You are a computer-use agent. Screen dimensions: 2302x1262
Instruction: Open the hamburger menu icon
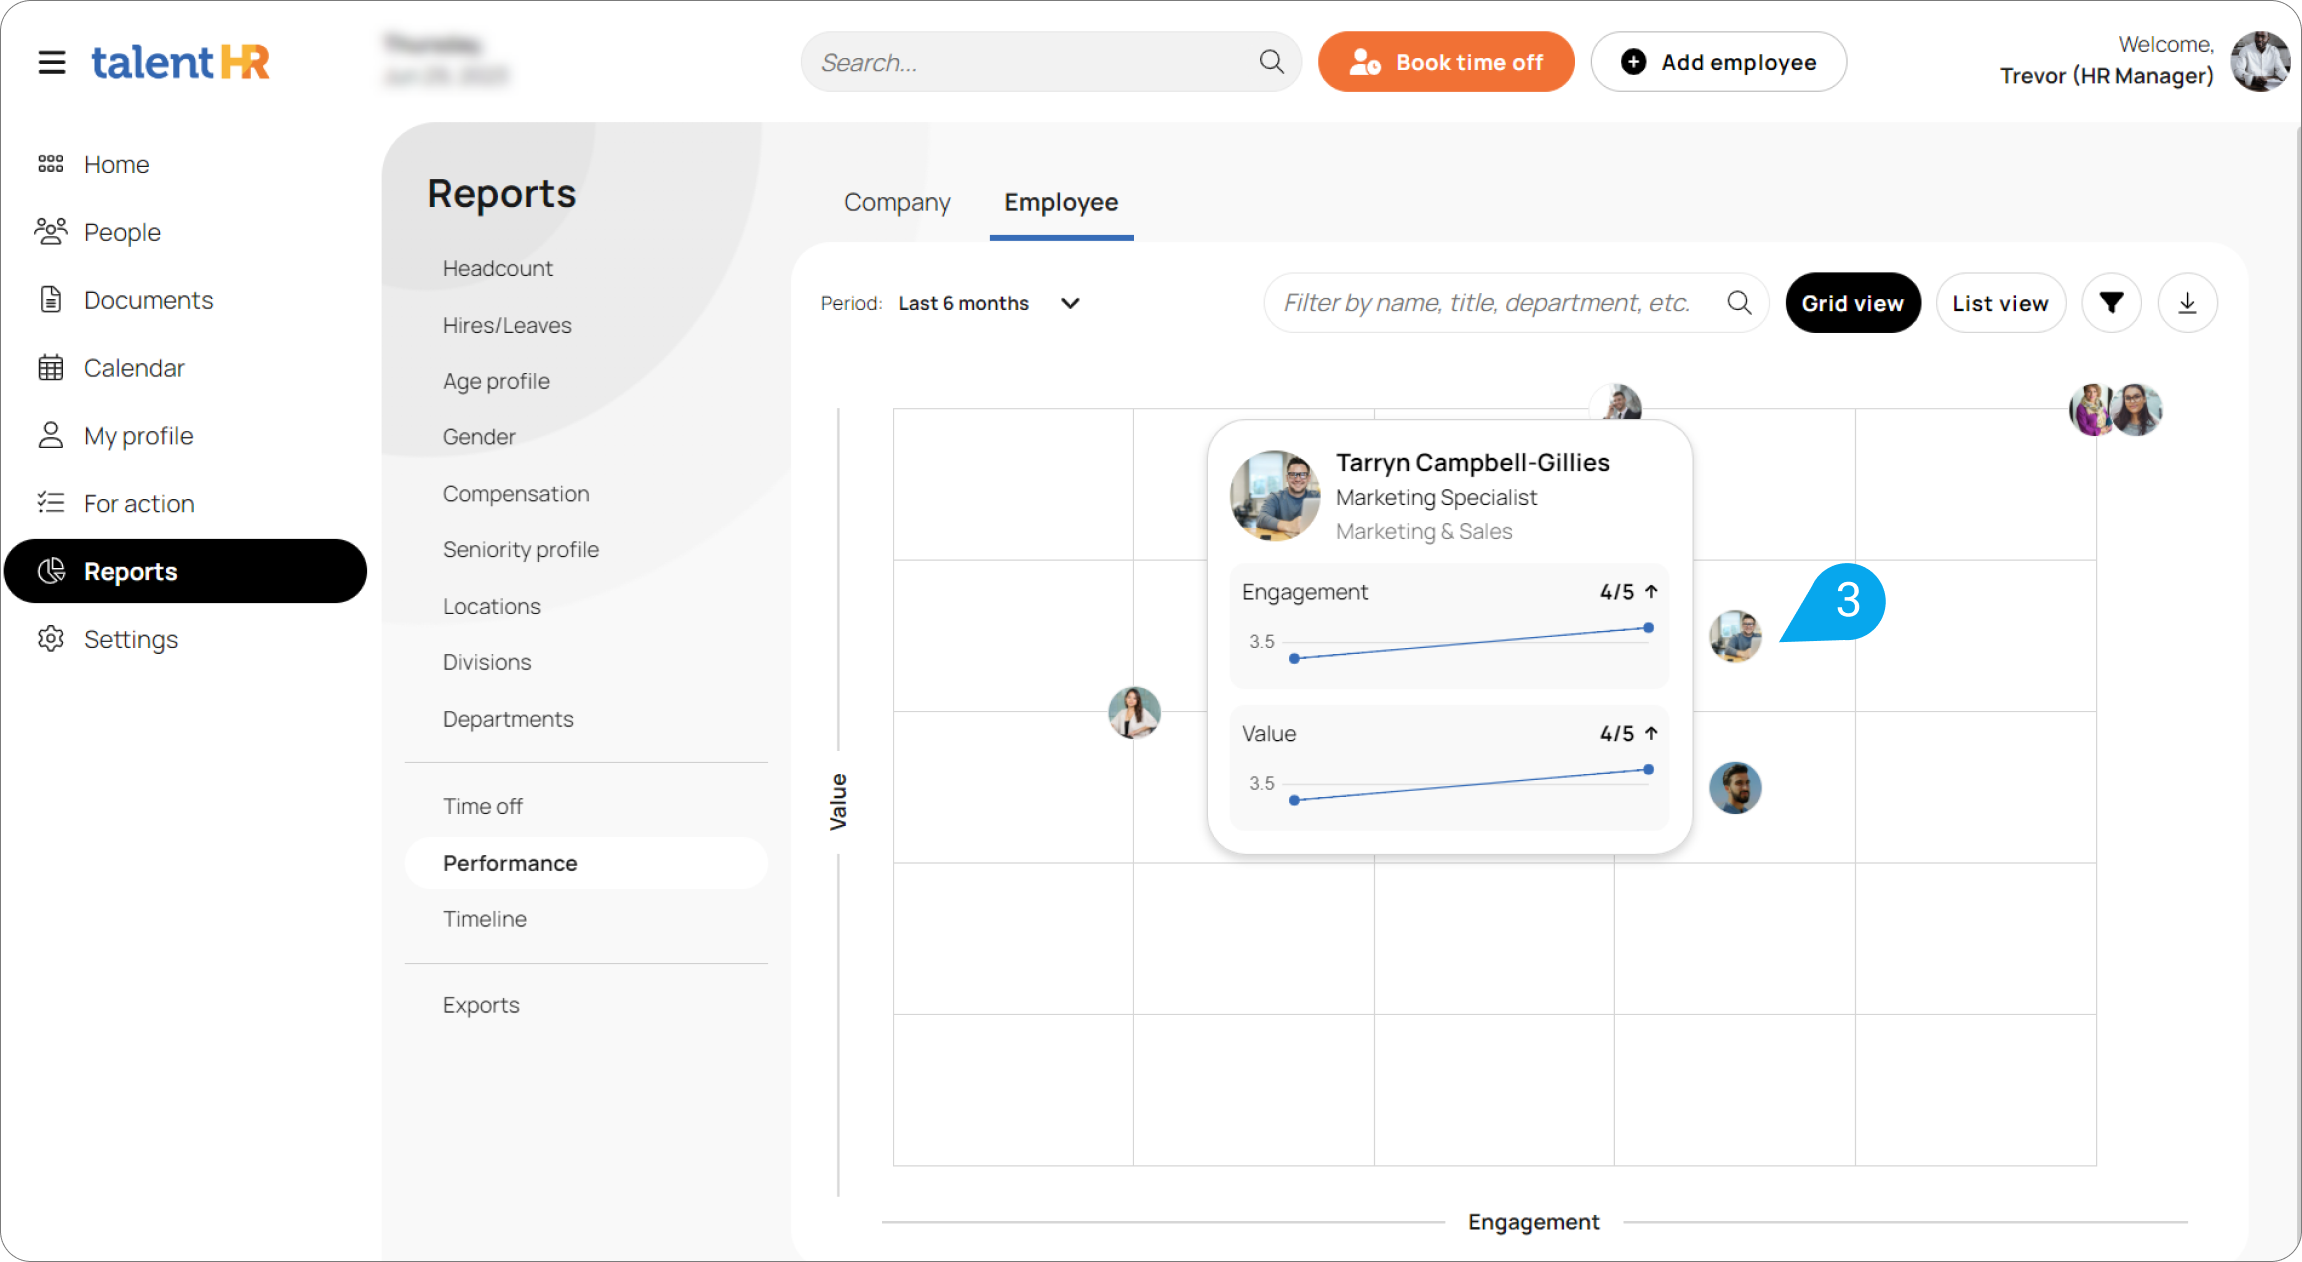click(52, 62)
